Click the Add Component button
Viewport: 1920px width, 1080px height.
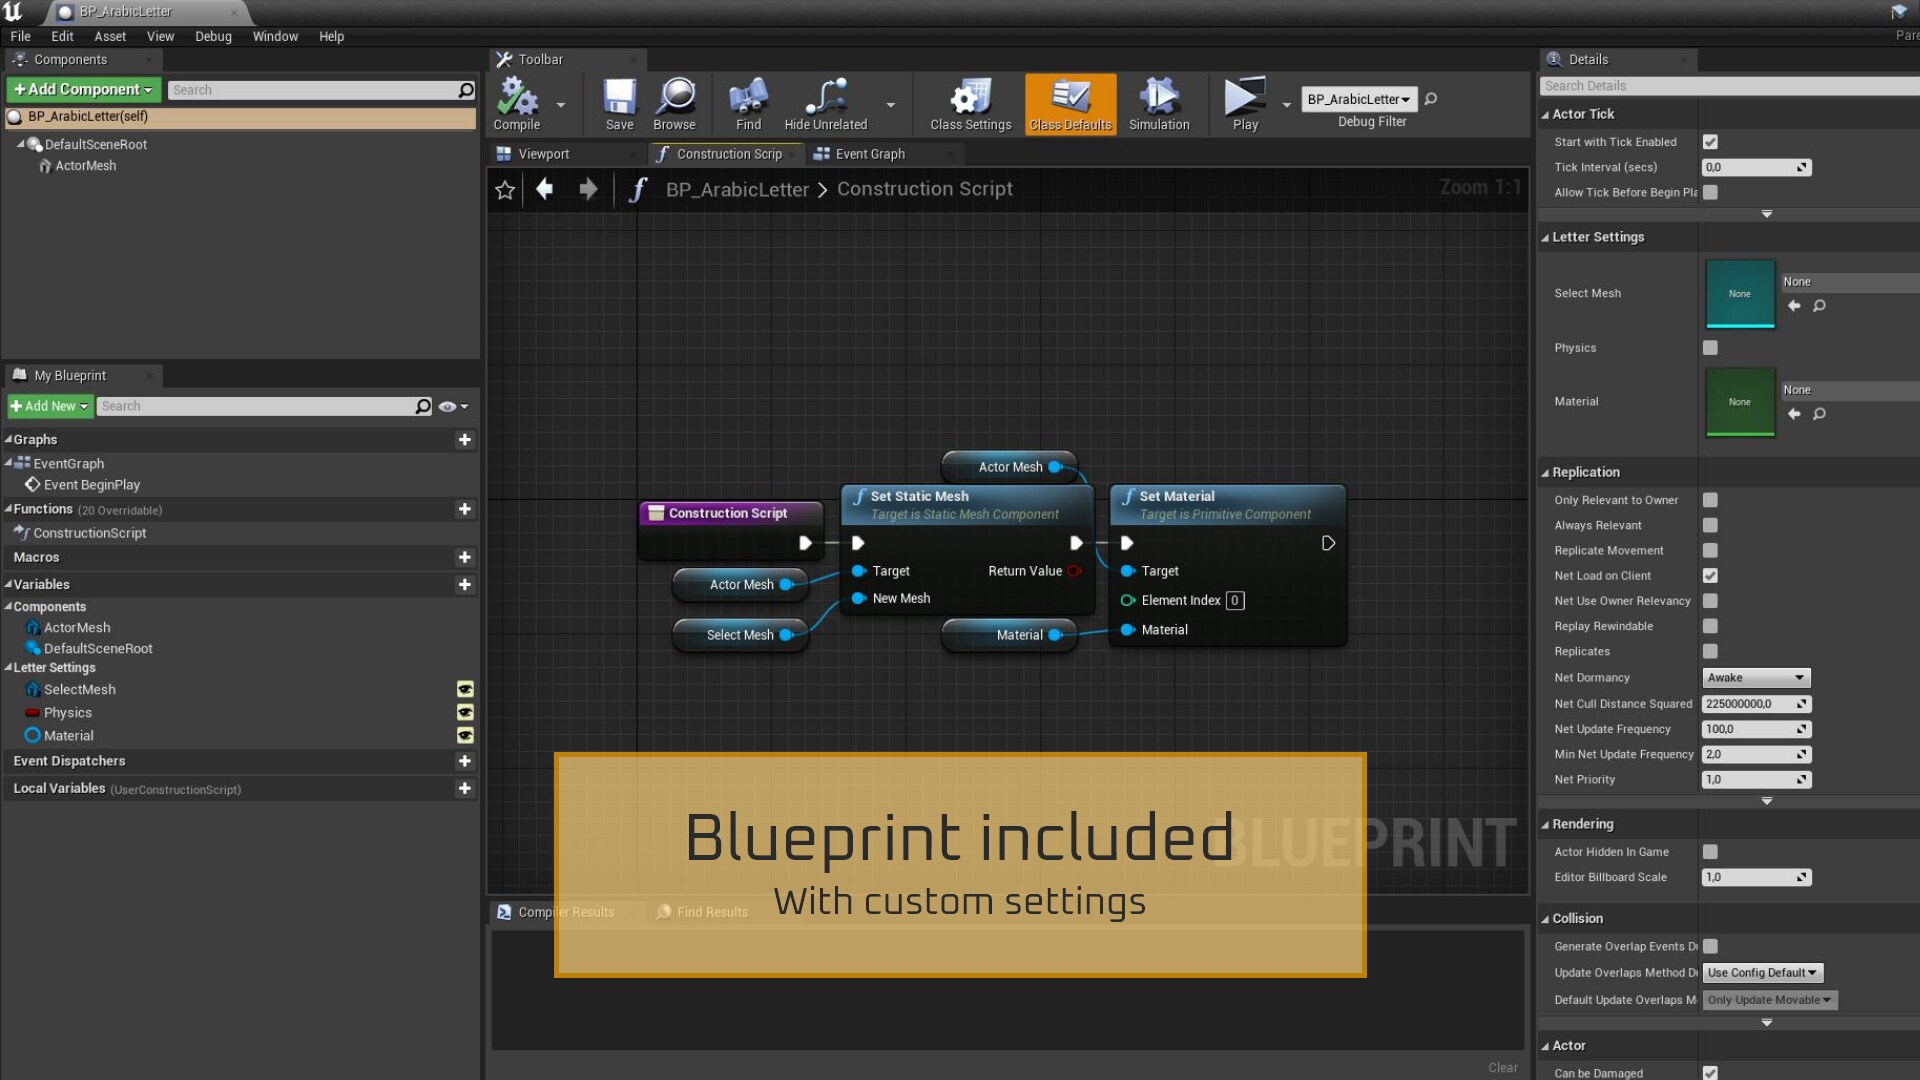point(83,89)
